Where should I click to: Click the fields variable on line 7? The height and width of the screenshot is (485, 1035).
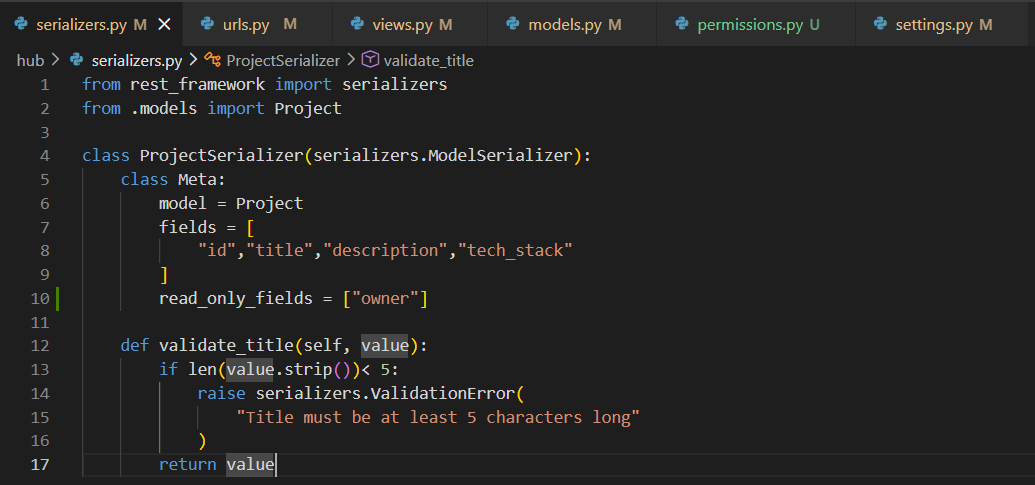point(187,227)
